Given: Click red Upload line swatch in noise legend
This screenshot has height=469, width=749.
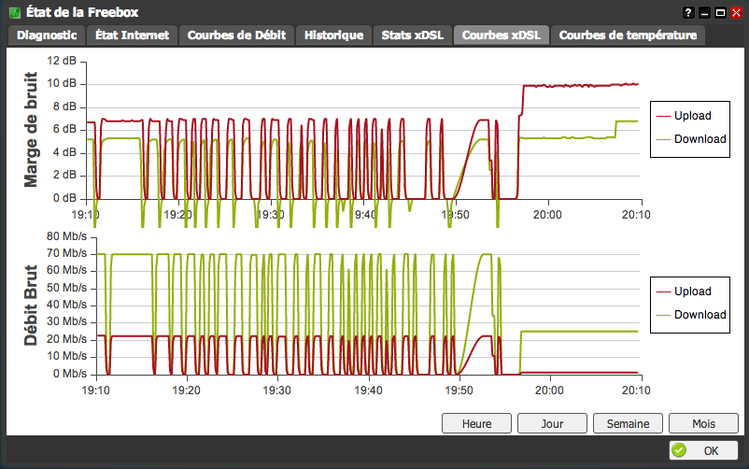Looking at the screenshot, I should pos(663,117).
